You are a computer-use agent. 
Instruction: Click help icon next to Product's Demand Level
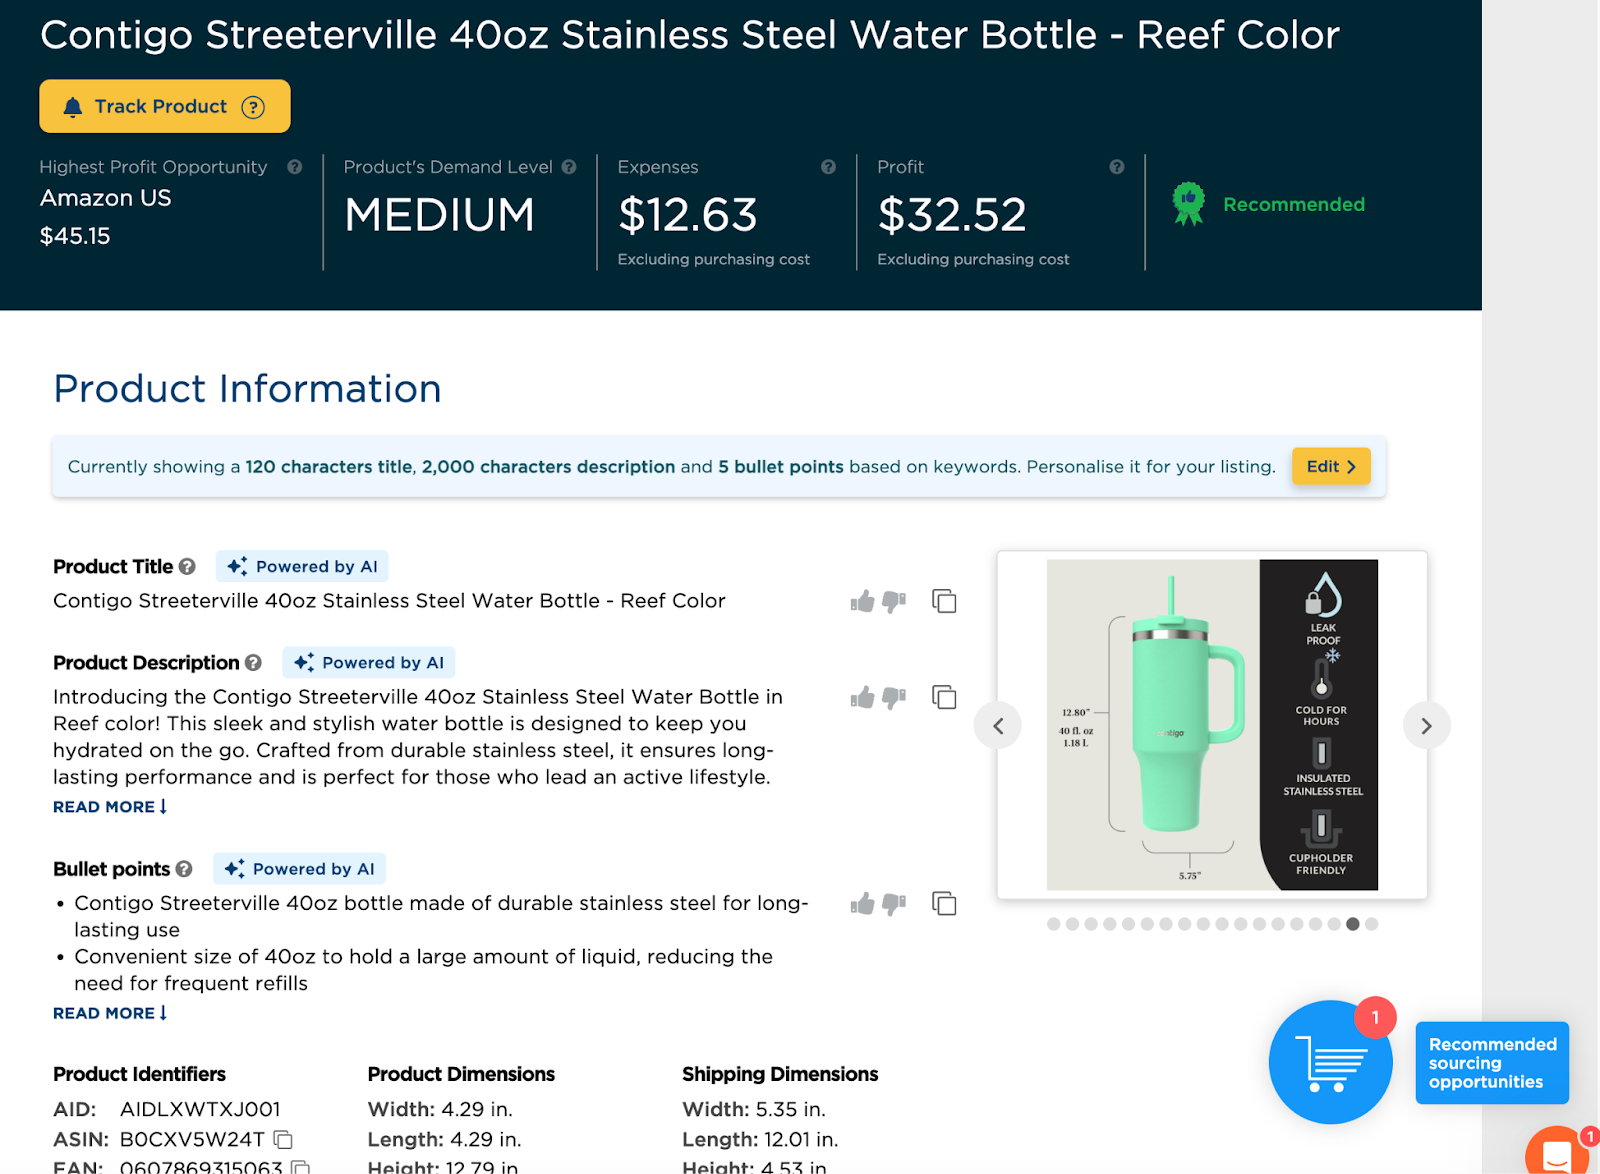tap(569, 167)
